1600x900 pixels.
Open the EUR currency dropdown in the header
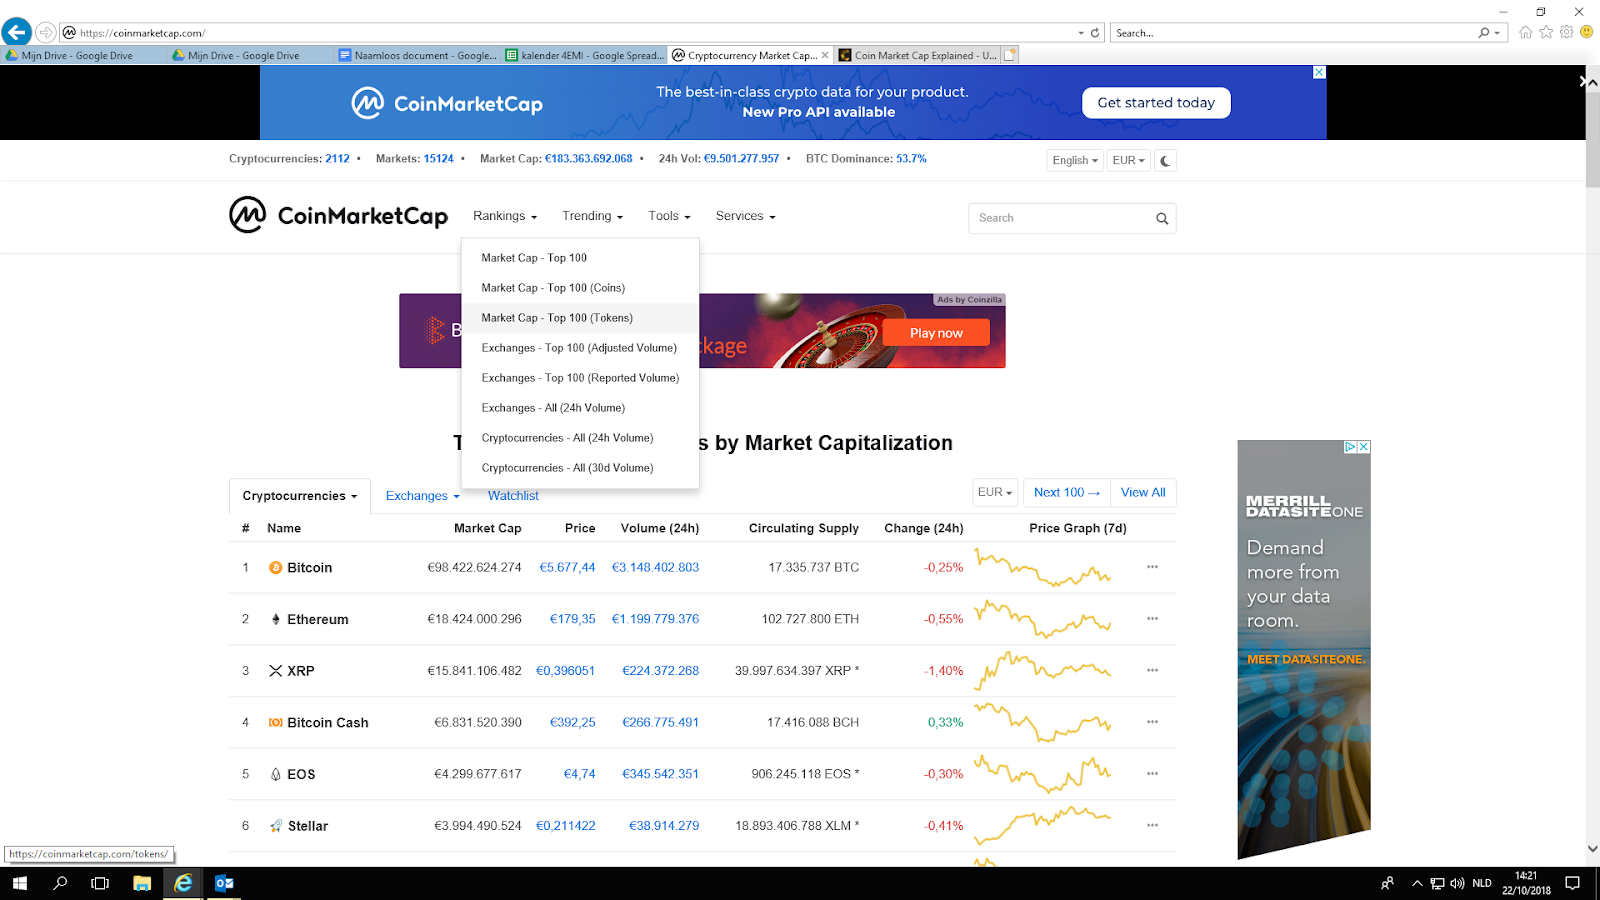[1129, 160]
